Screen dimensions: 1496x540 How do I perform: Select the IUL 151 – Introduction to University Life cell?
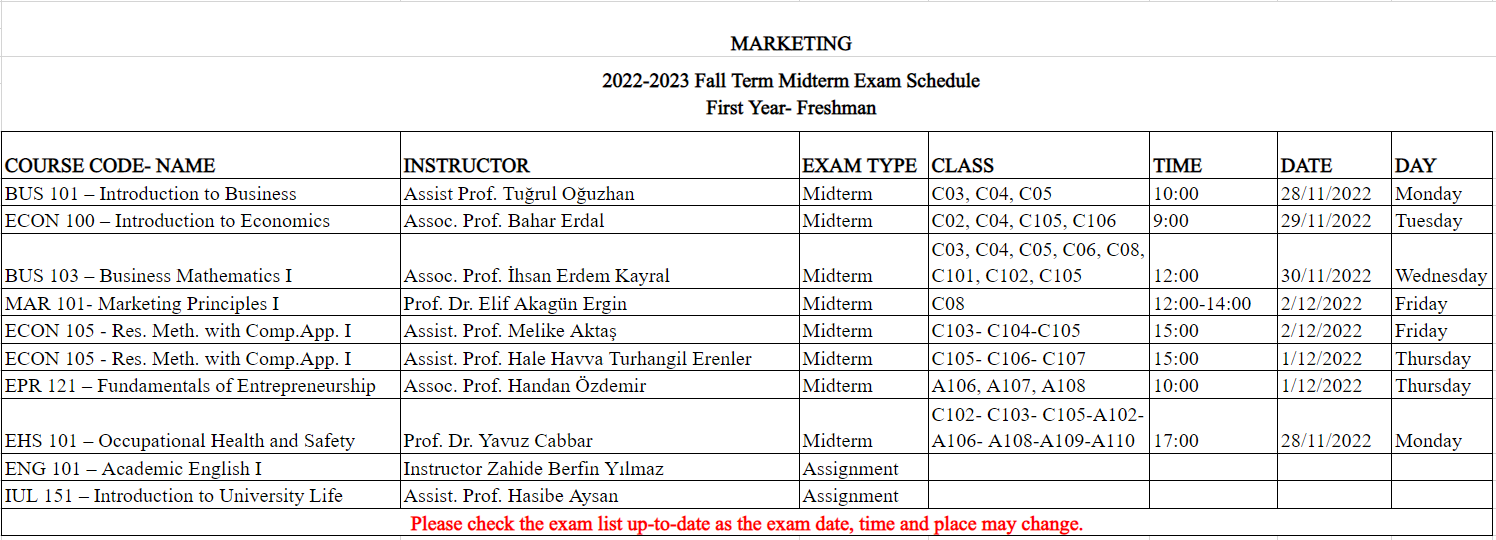click(200, 495)
